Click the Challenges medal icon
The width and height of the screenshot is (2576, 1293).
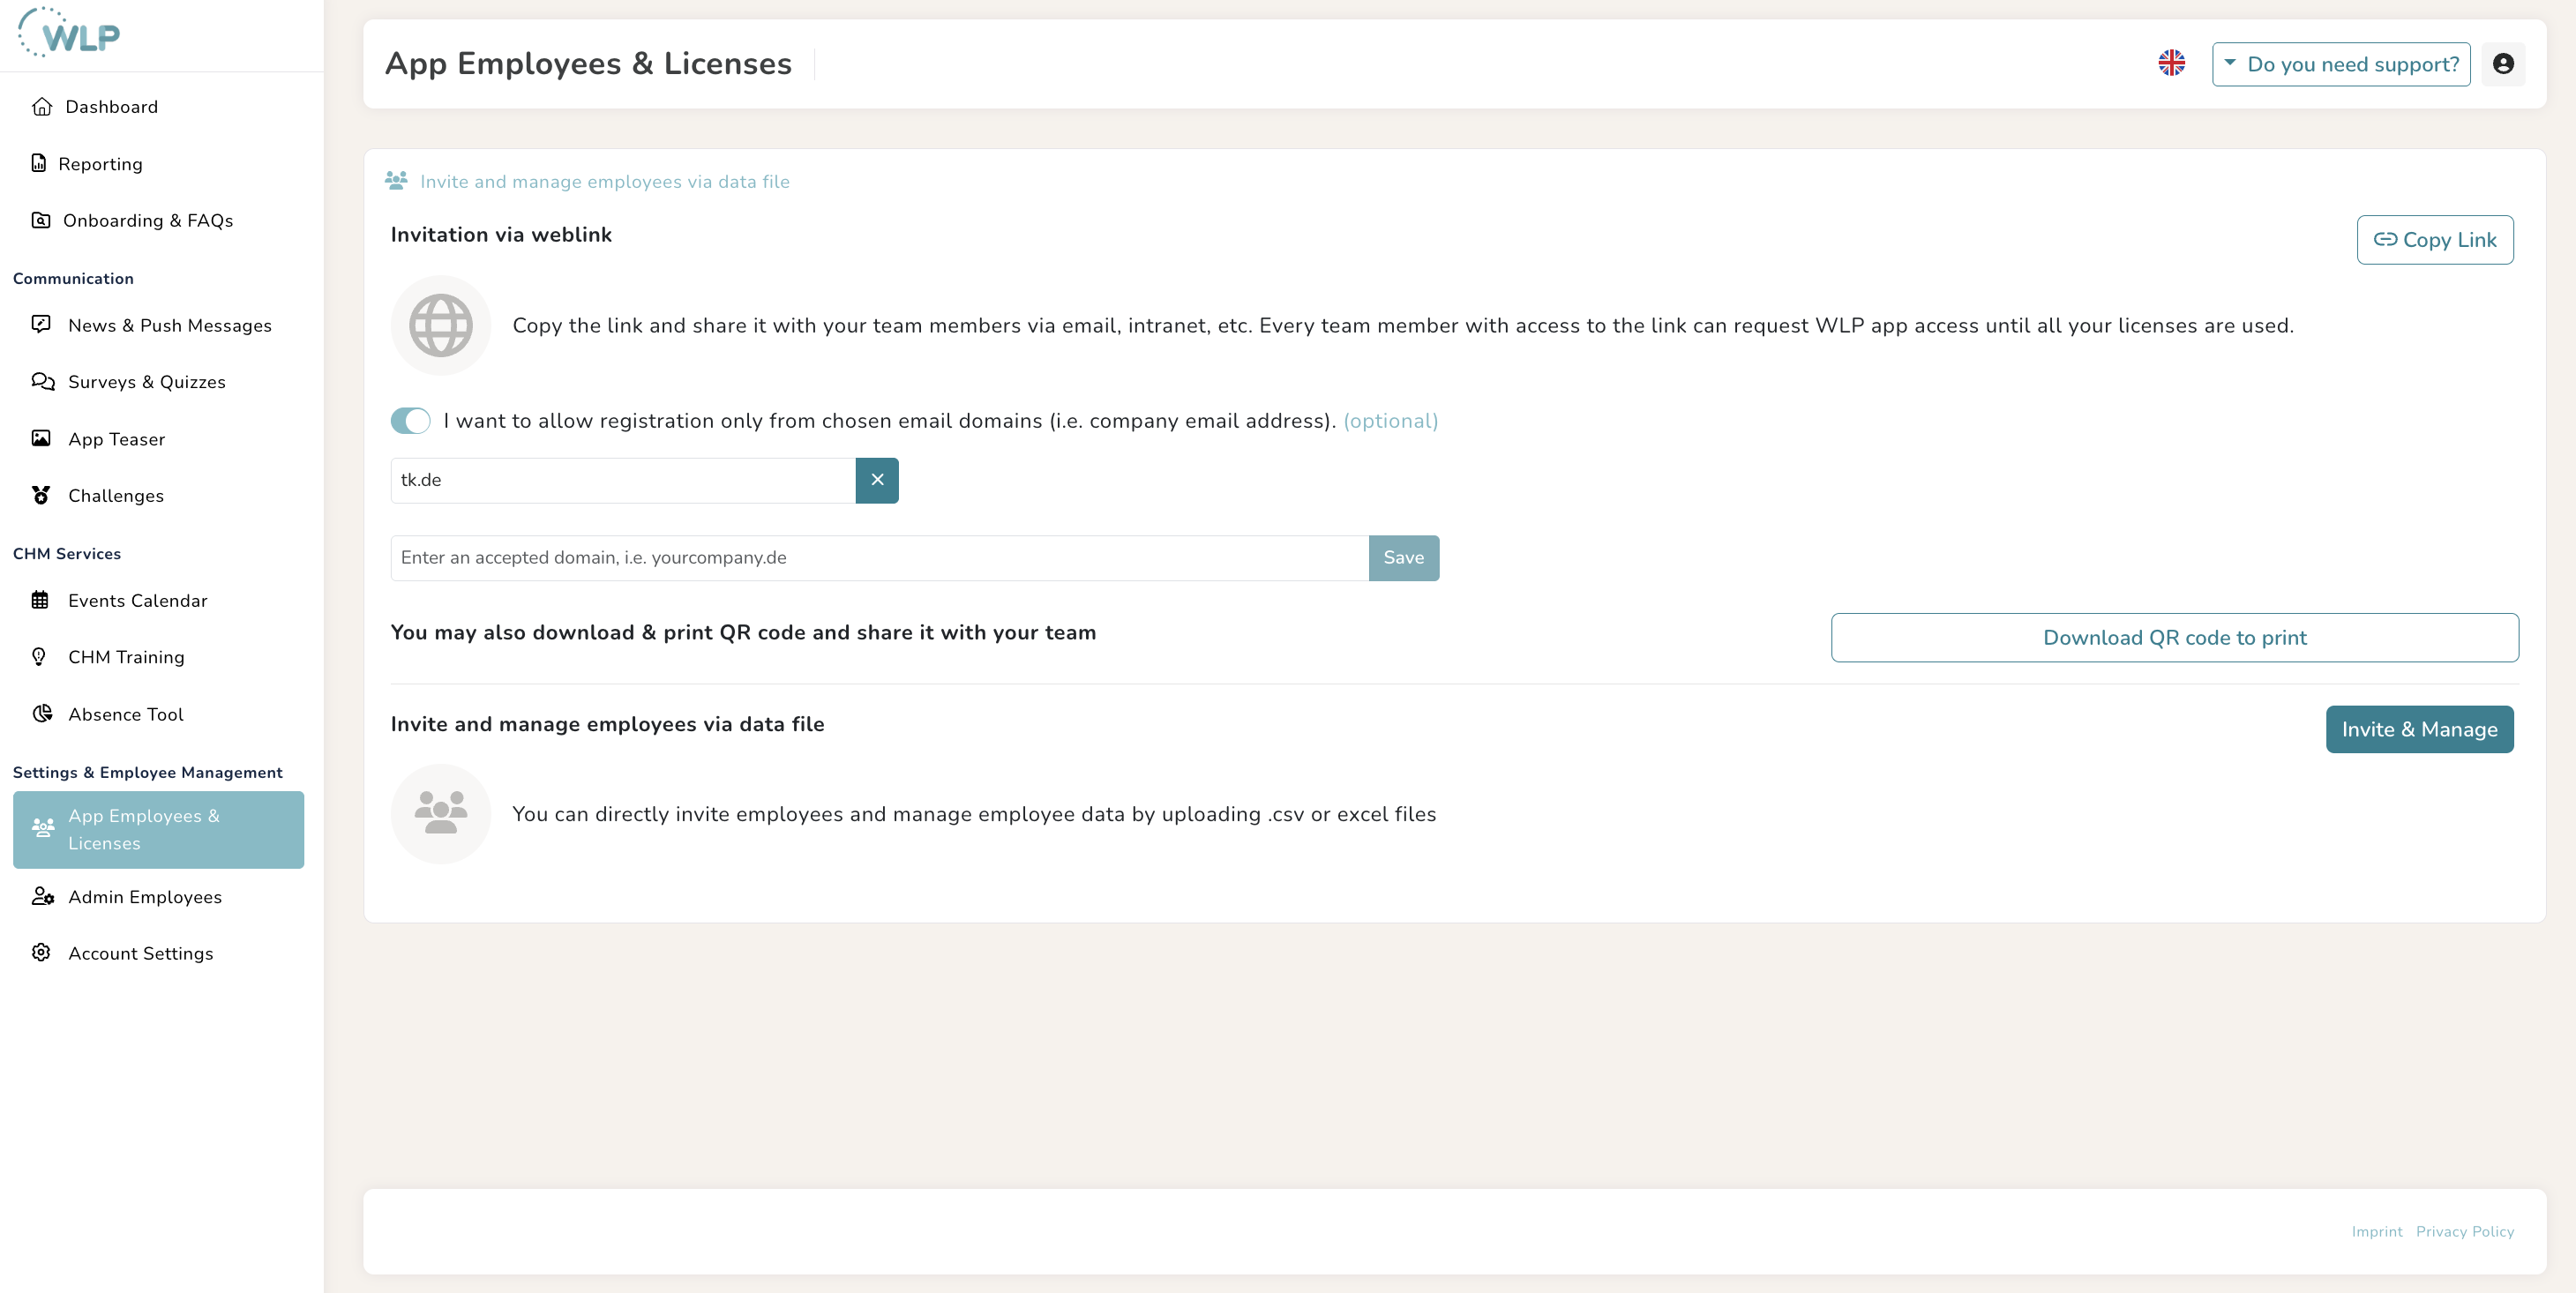click(41, 495)
